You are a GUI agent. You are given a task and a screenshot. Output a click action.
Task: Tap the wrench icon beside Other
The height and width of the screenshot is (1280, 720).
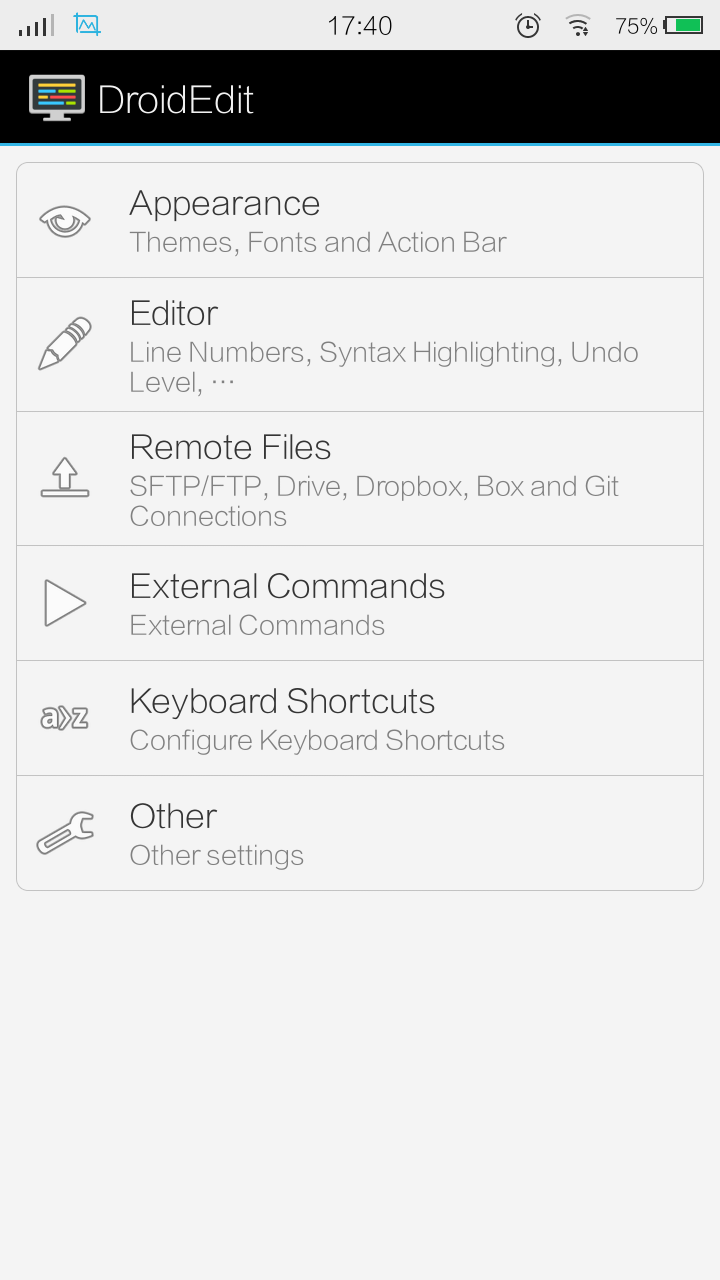65,833
